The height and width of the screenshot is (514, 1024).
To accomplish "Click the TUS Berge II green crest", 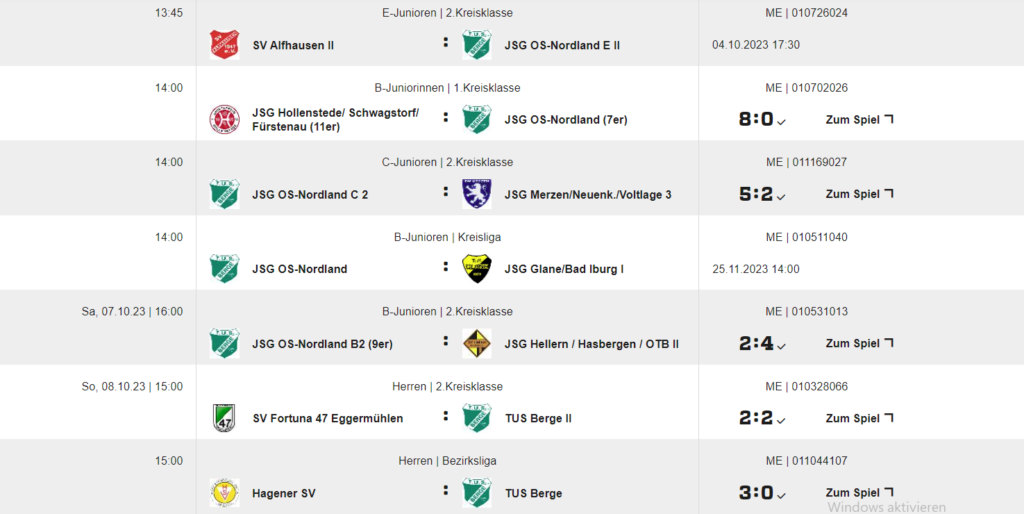I will pos(477,418).
